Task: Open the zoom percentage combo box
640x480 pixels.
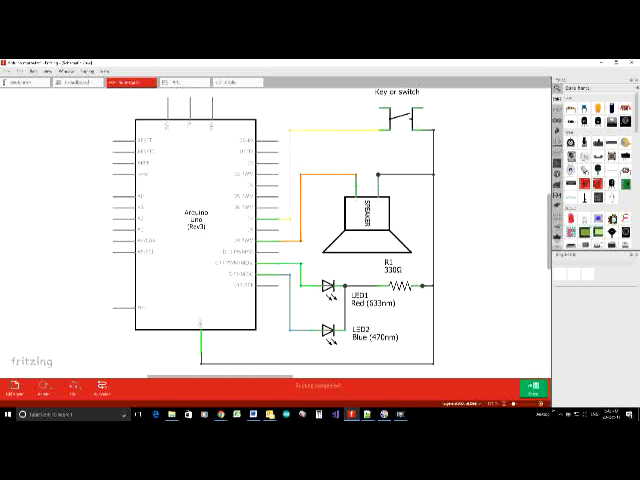Action: 491,404
